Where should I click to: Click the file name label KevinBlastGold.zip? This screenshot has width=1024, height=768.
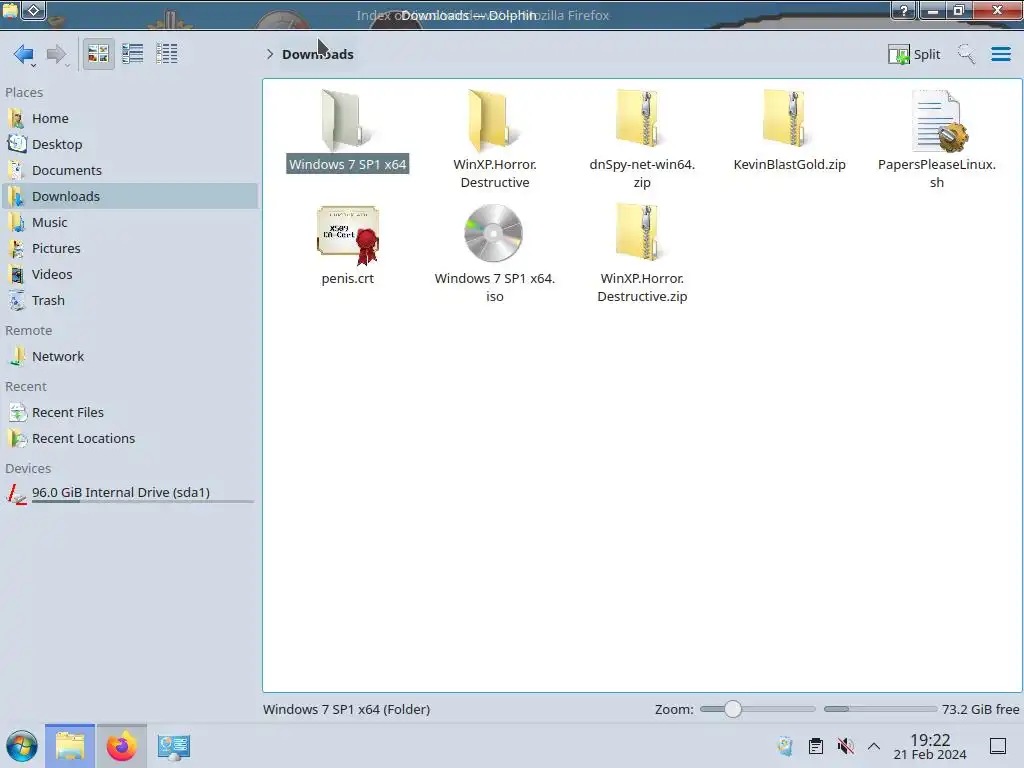(789, 165)
